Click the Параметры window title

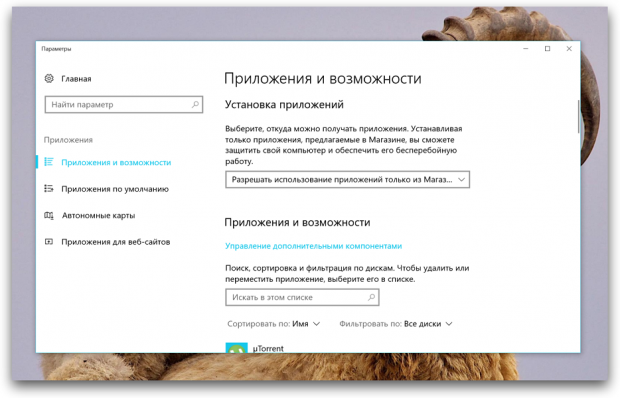point(56,49)
